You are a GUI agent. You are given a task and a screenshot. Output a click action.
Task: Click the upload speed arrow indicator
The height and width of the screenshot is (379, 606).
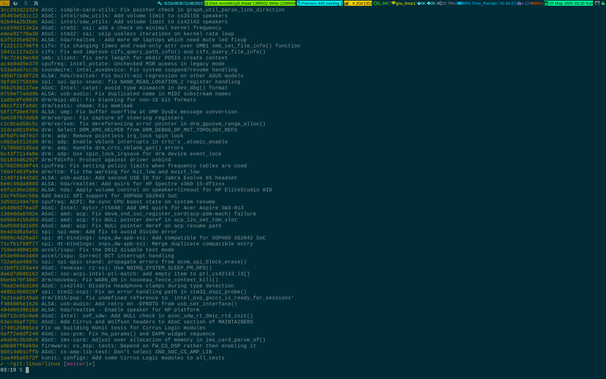pos(432,3)
